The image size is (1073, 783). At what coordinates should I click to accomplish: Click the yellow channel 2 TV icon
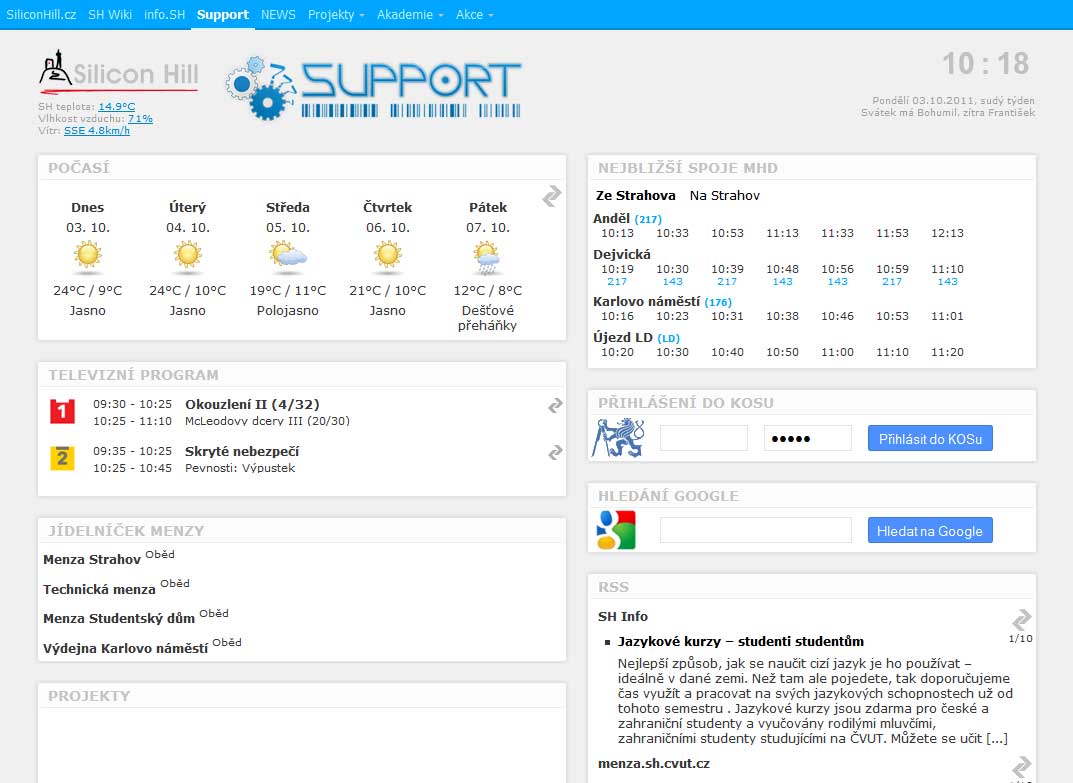pos(62,458)
